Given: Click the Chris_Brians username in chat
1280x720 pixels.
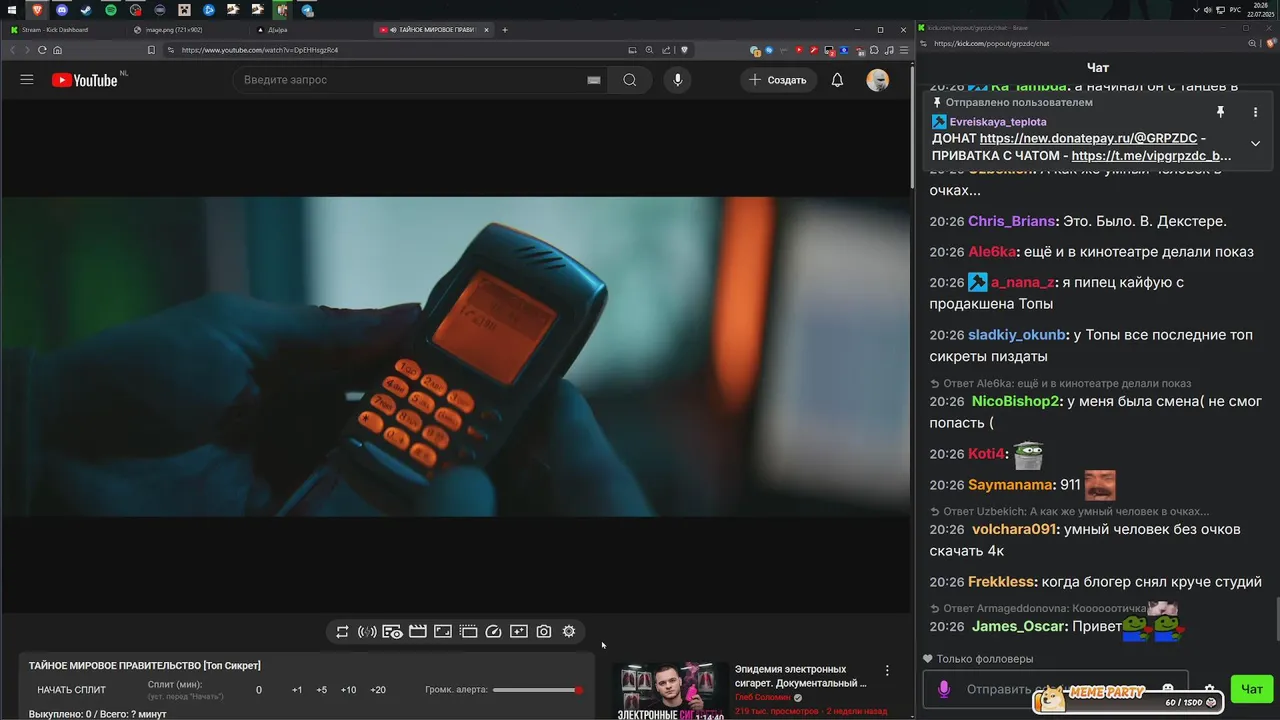Looking at the screenshot, I should click(x=1012, y=221).
